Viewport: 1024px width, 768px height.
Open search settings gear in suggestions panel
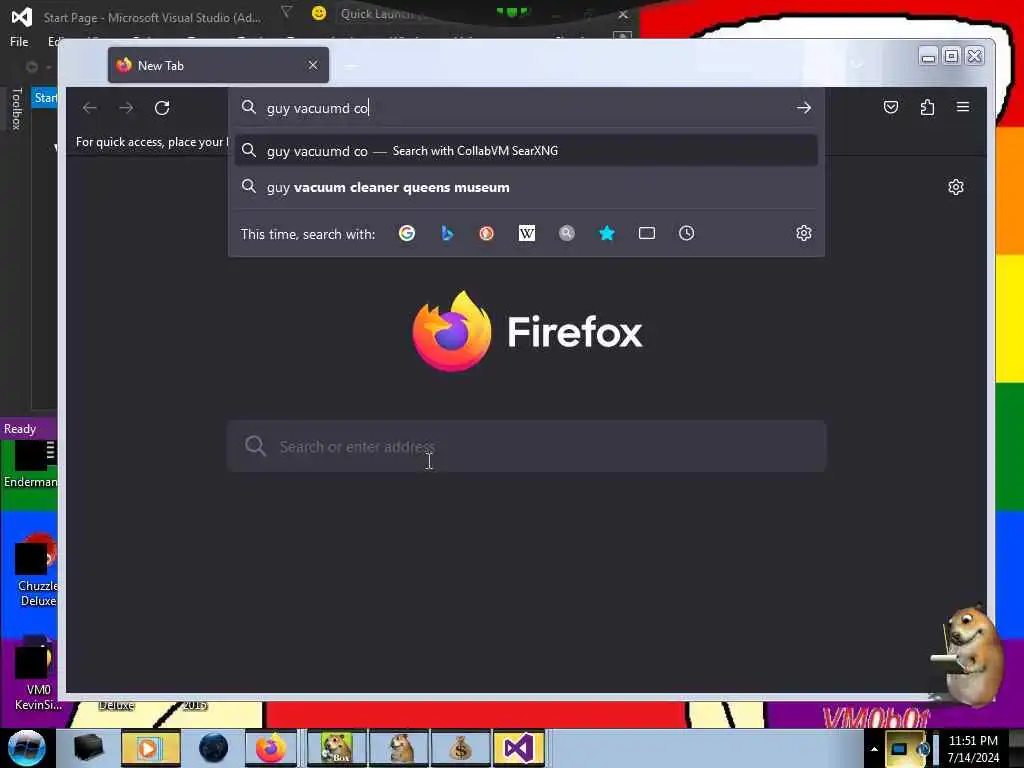[804, 233]
